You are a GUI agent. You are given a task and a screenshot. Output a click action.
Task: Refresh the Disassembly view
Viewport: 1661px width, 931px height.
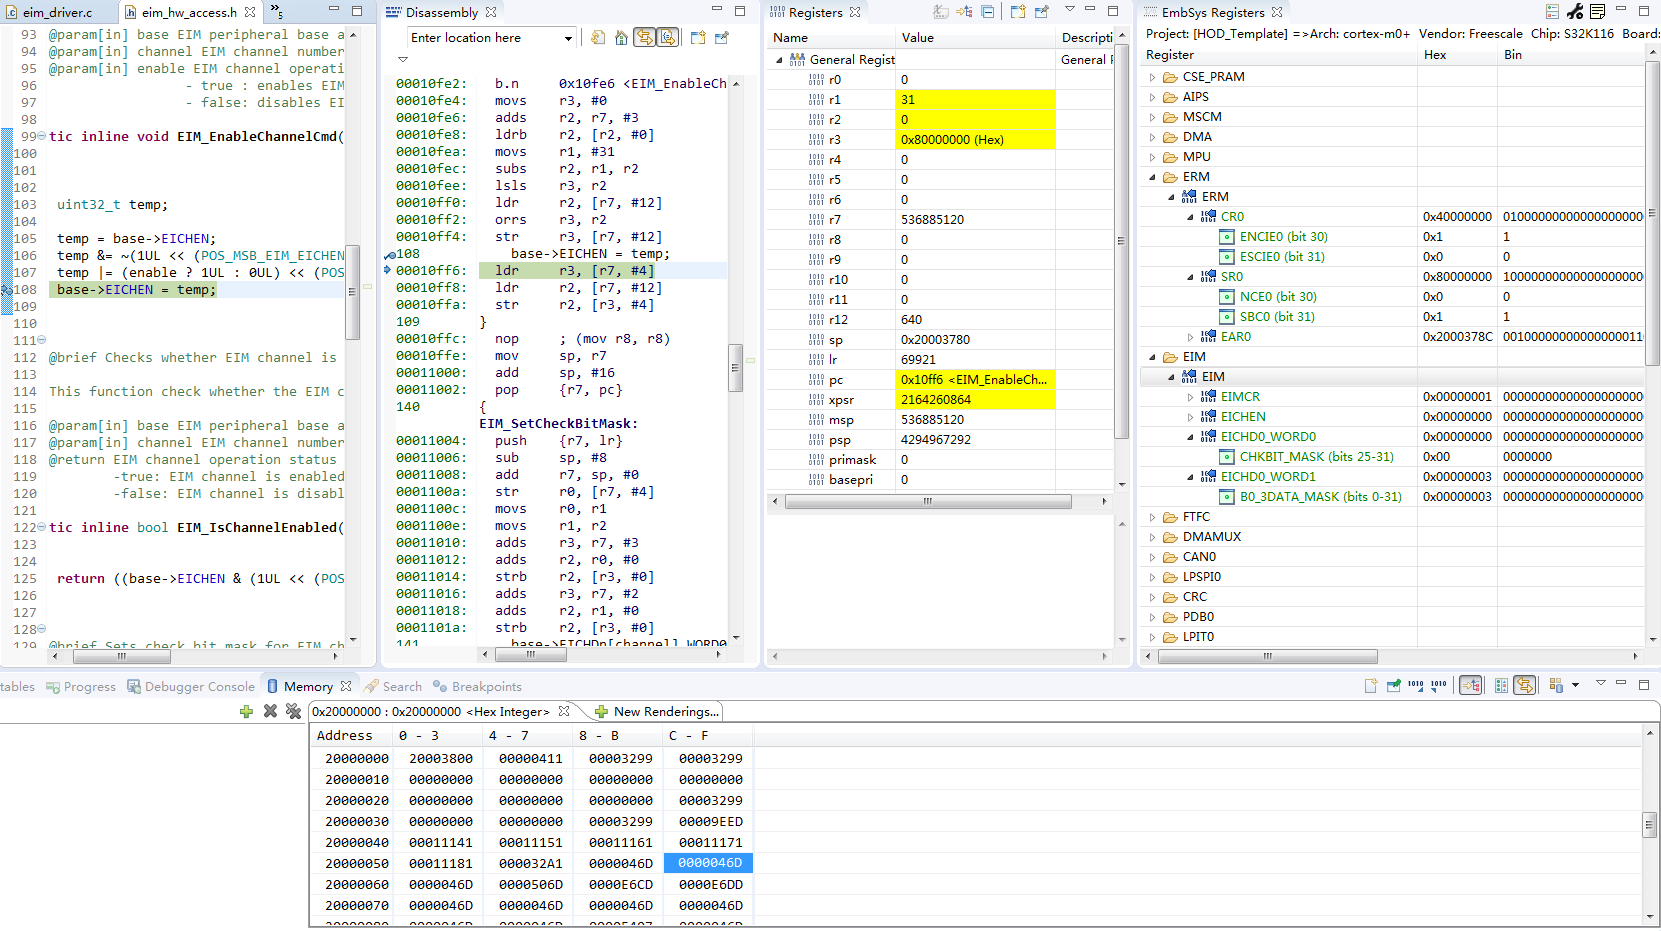coord(599,37)
